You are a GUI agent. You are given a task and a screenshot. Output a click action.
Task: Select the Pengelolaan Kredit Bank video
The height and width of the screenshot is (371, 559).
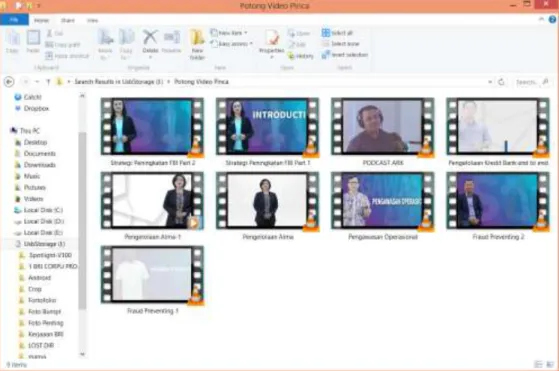point(498,132)
